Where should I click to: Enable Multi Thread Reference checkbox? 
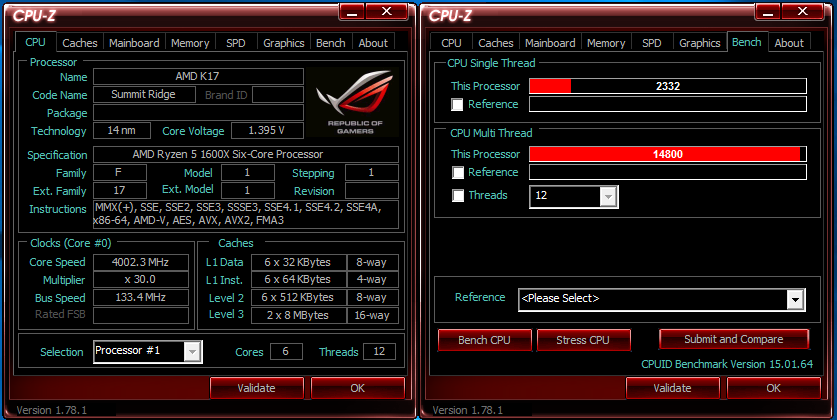pos(457,172)
